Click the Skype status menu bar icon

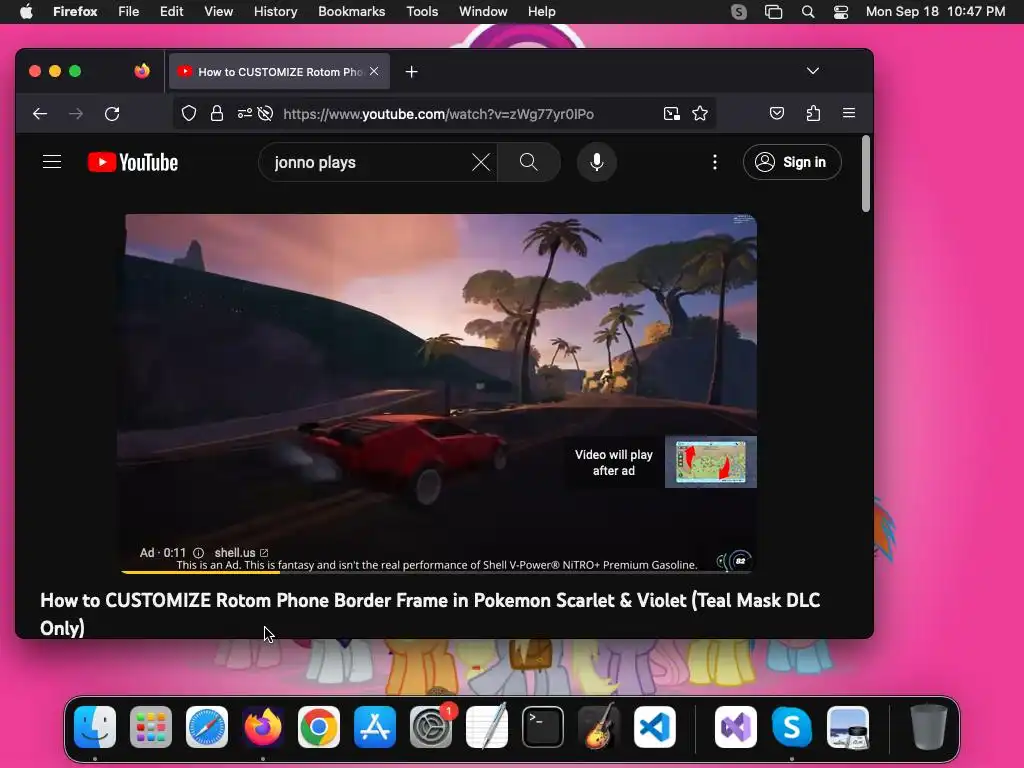click(x=739, y=12)
